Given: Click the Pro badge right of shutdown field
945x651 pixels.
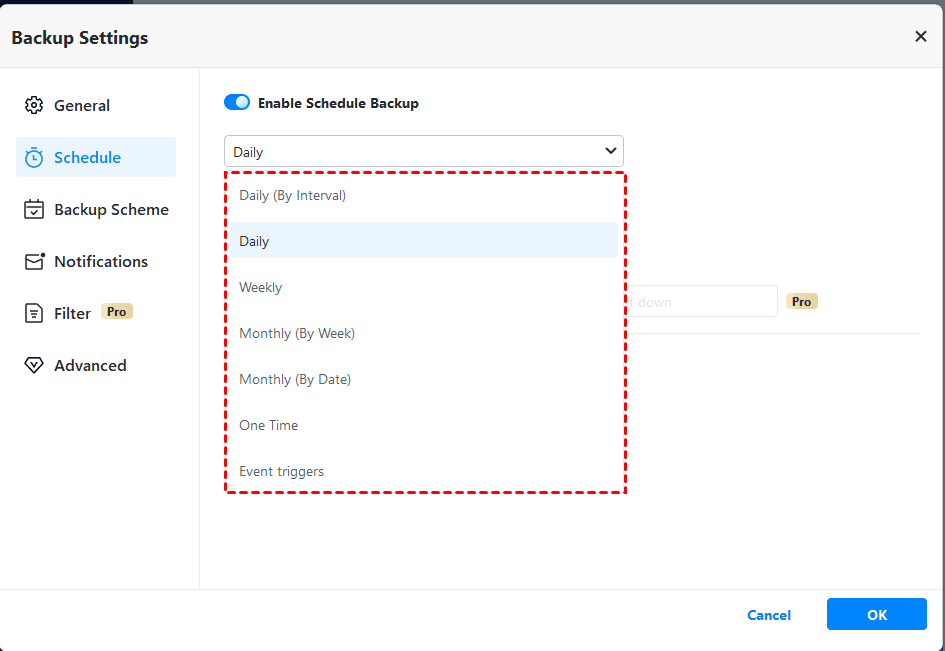Looking at the screenshot, I should (802, 301).
